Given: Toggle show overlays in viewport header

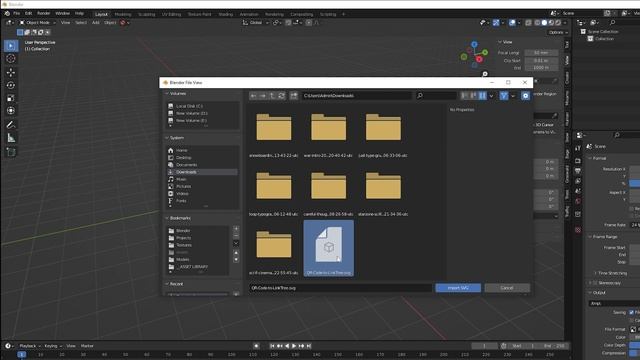Looking at the screenshot, I should [x=512, y=23].
